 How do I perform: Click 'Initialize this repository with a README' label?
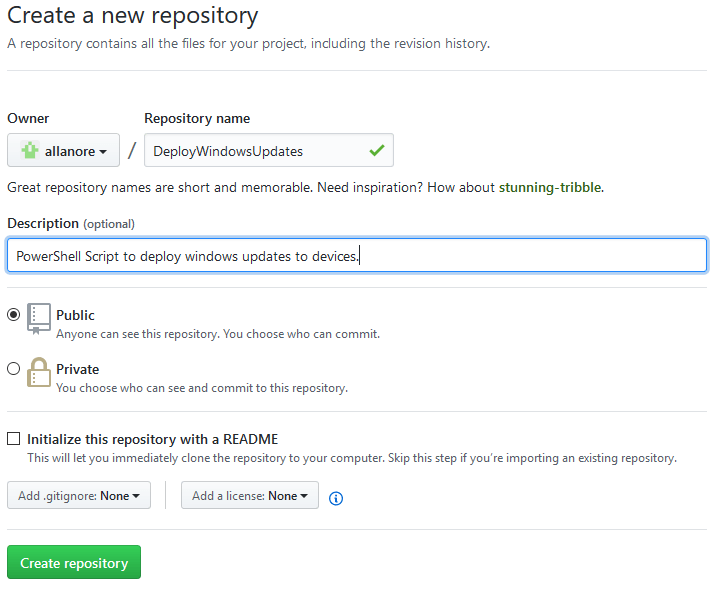pos(152,439)
